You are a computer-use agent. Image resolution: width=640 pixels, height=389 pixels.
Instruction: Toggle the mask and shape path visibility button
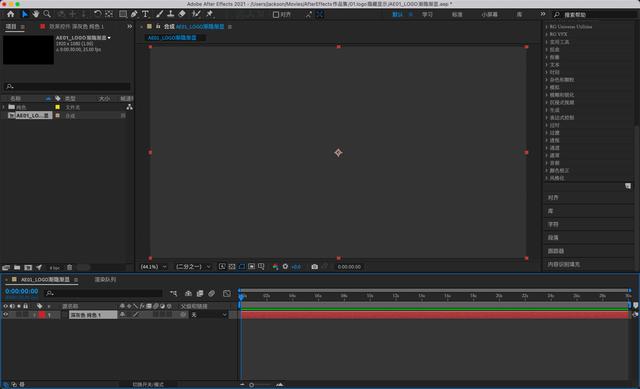pos(242,267)
